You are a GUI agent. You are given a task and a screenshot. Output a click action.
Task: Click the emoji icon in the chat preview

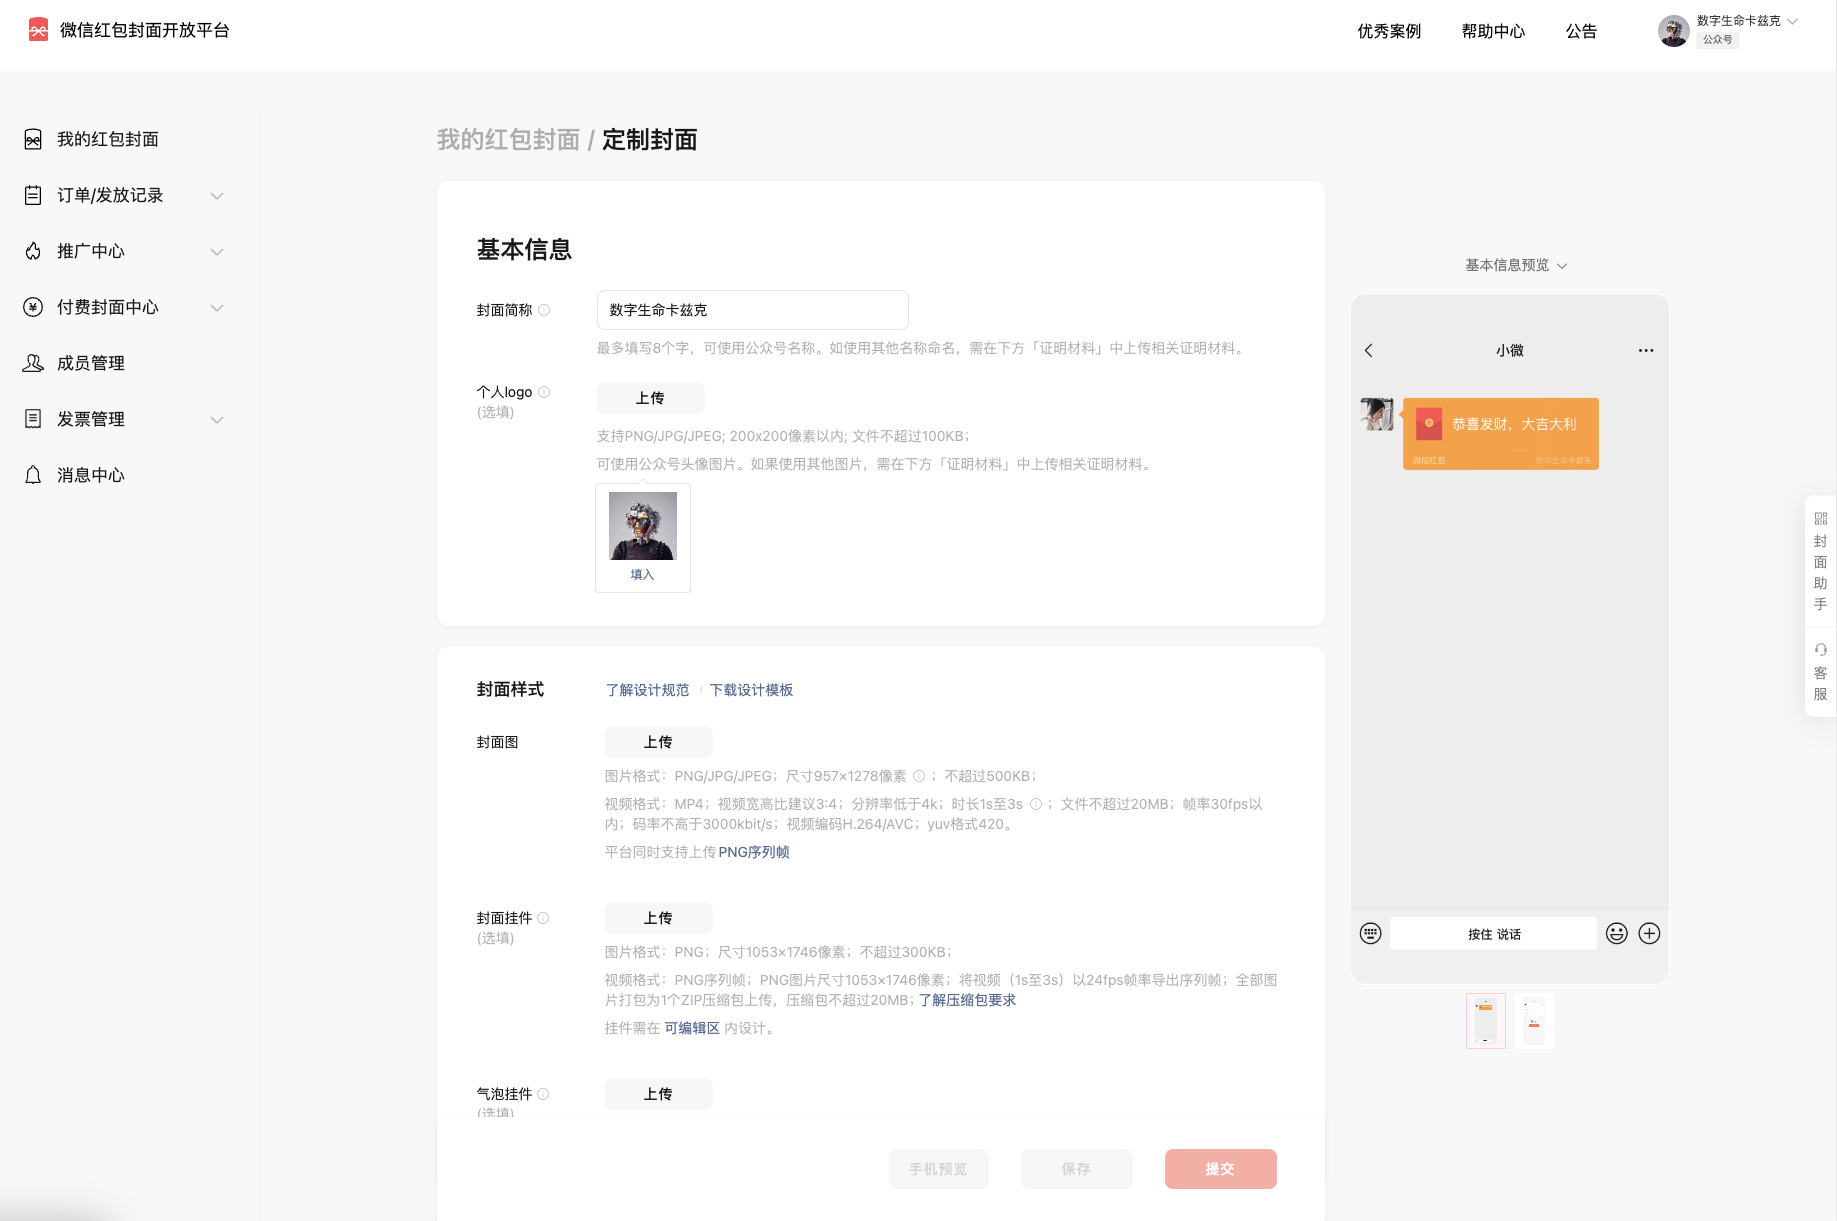click(1616, 933)
